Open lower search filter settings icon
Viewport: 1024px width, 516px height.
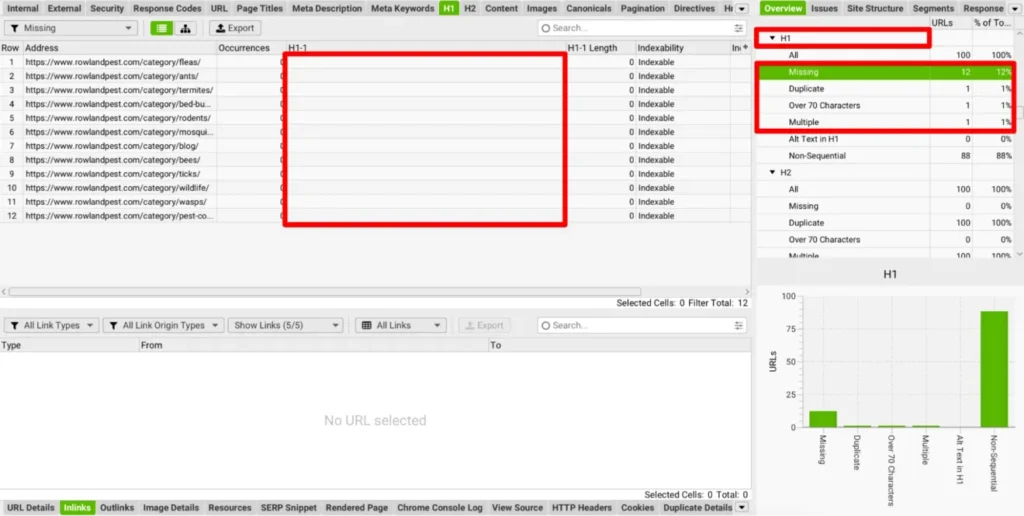739,325
